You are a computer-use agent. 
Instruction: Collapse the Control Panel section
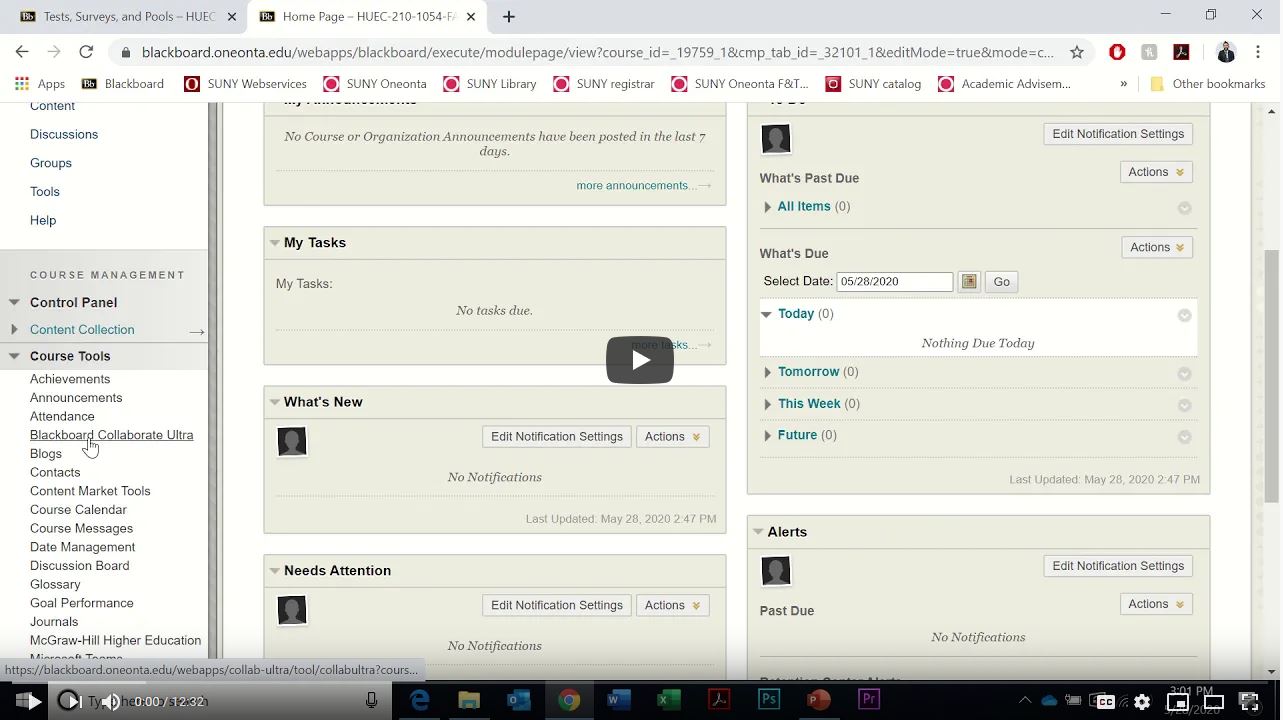point(14,302)
